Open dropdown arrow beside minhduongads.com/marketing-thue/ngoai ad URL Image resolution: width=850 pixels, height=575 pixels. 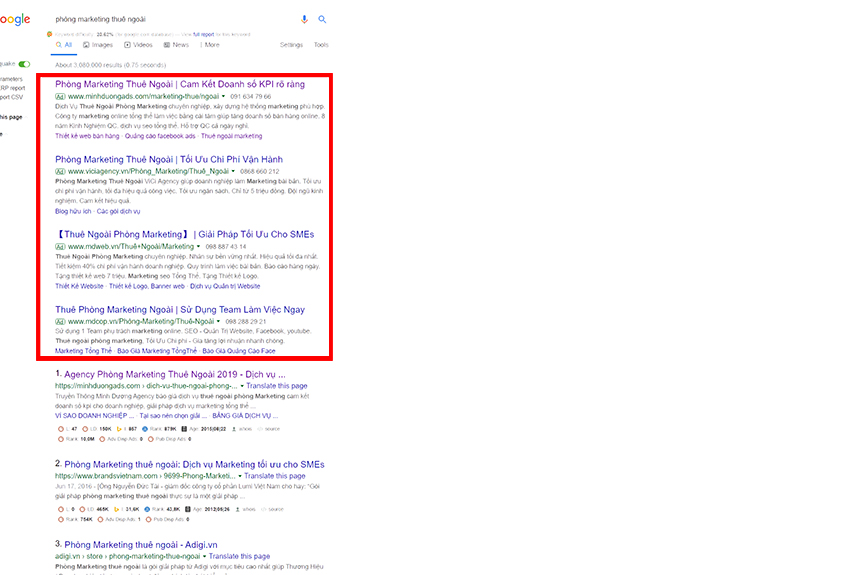(223, 96)
